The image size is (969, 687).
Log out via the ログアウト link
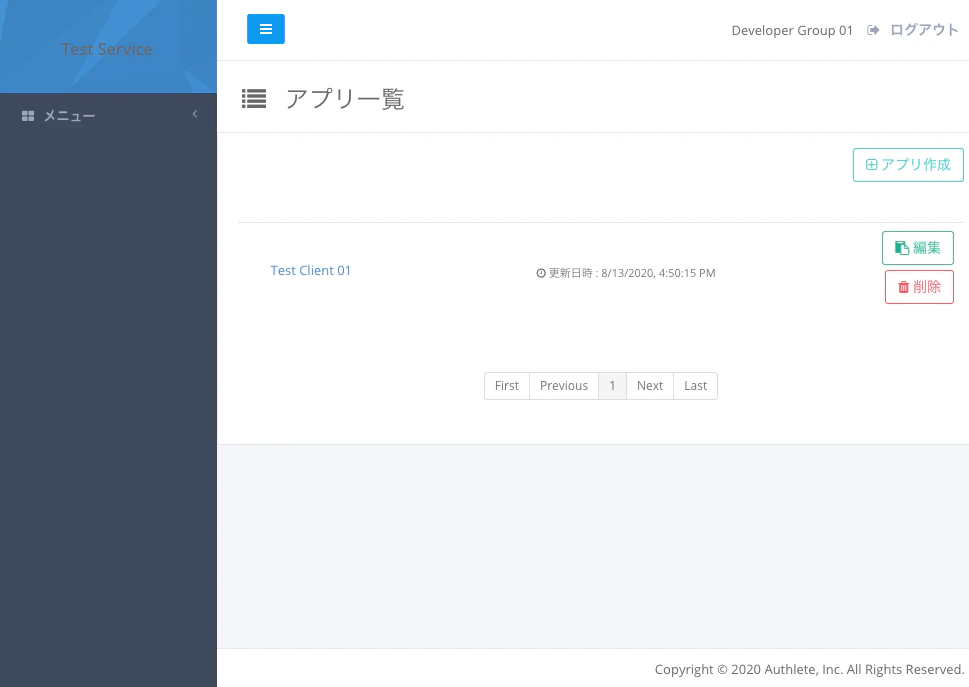pyautogui.click(x=923, y=30)
